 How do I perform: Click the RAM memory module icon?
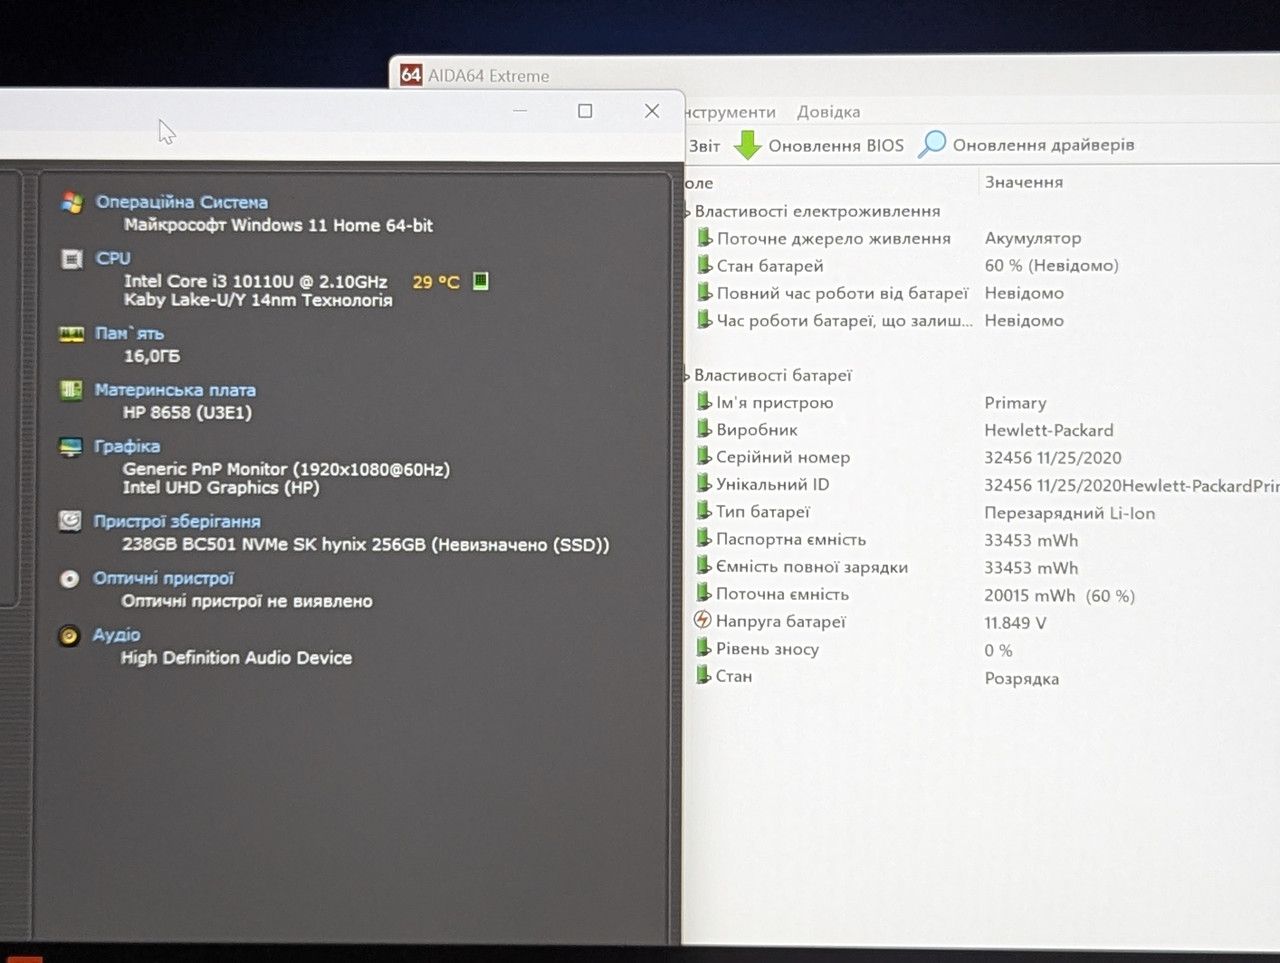[71, 334]
